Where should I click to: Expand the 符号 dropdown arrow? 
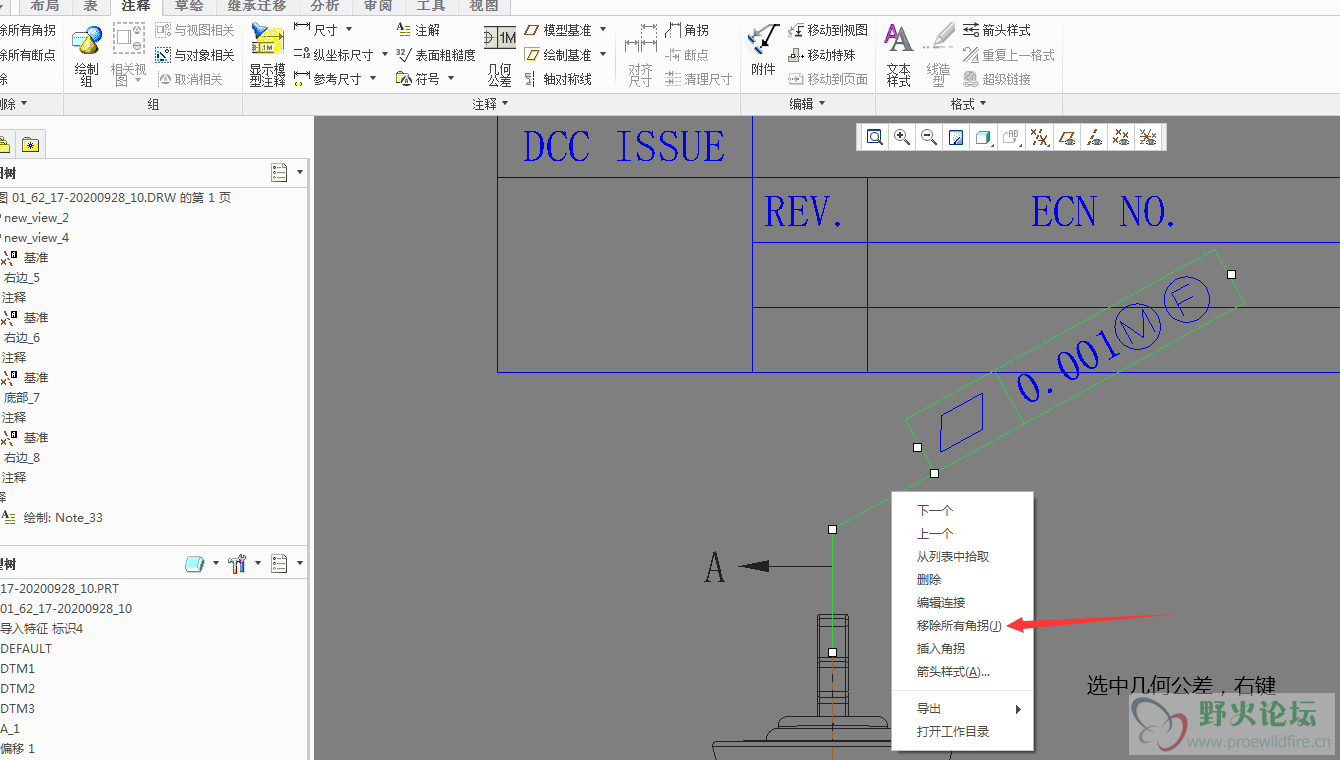pyautogui.click(x=451, y=79)
